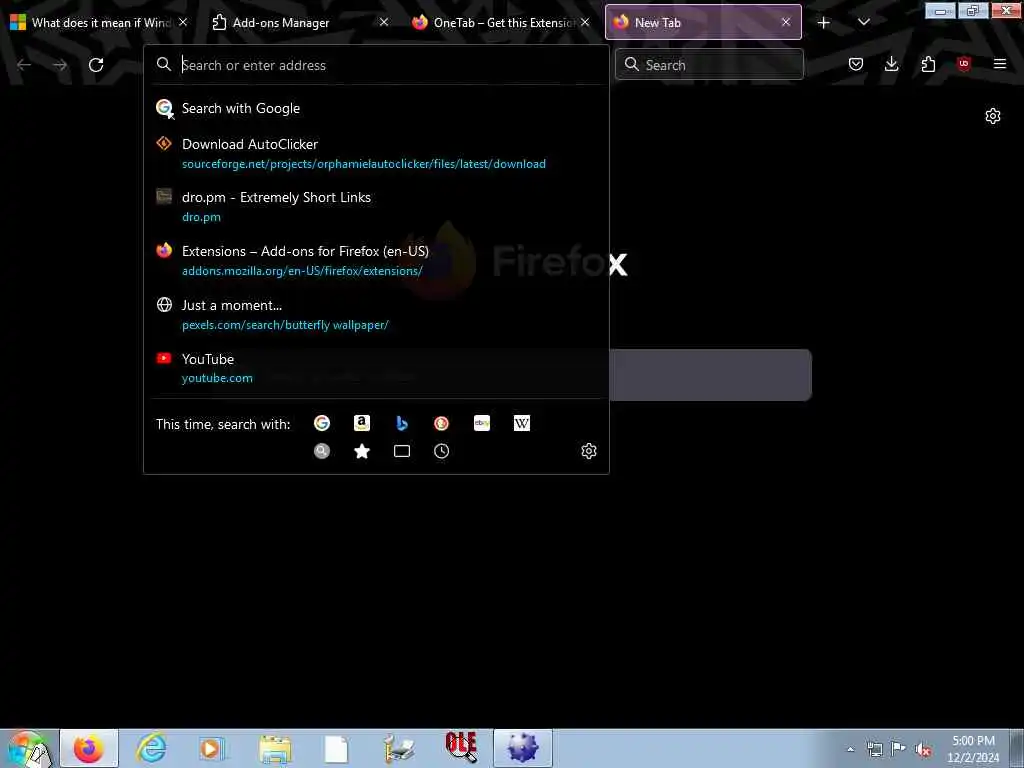Viewport: 1024px width, 768px height.
Task: Select the New Tab tab
Action: click(x=703, y=22)
